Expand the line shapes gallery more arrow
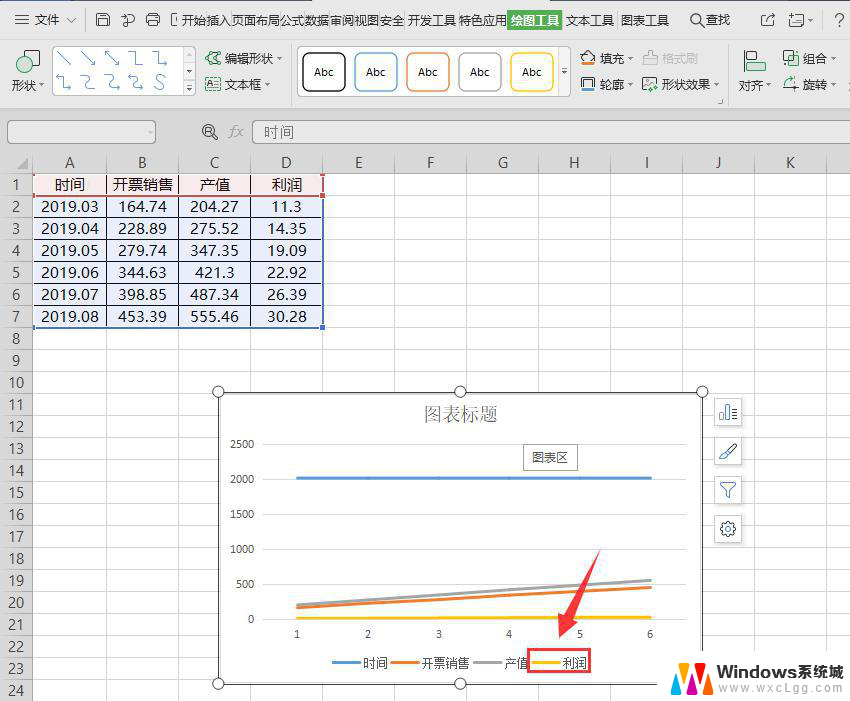 click(x=189, y=87)
